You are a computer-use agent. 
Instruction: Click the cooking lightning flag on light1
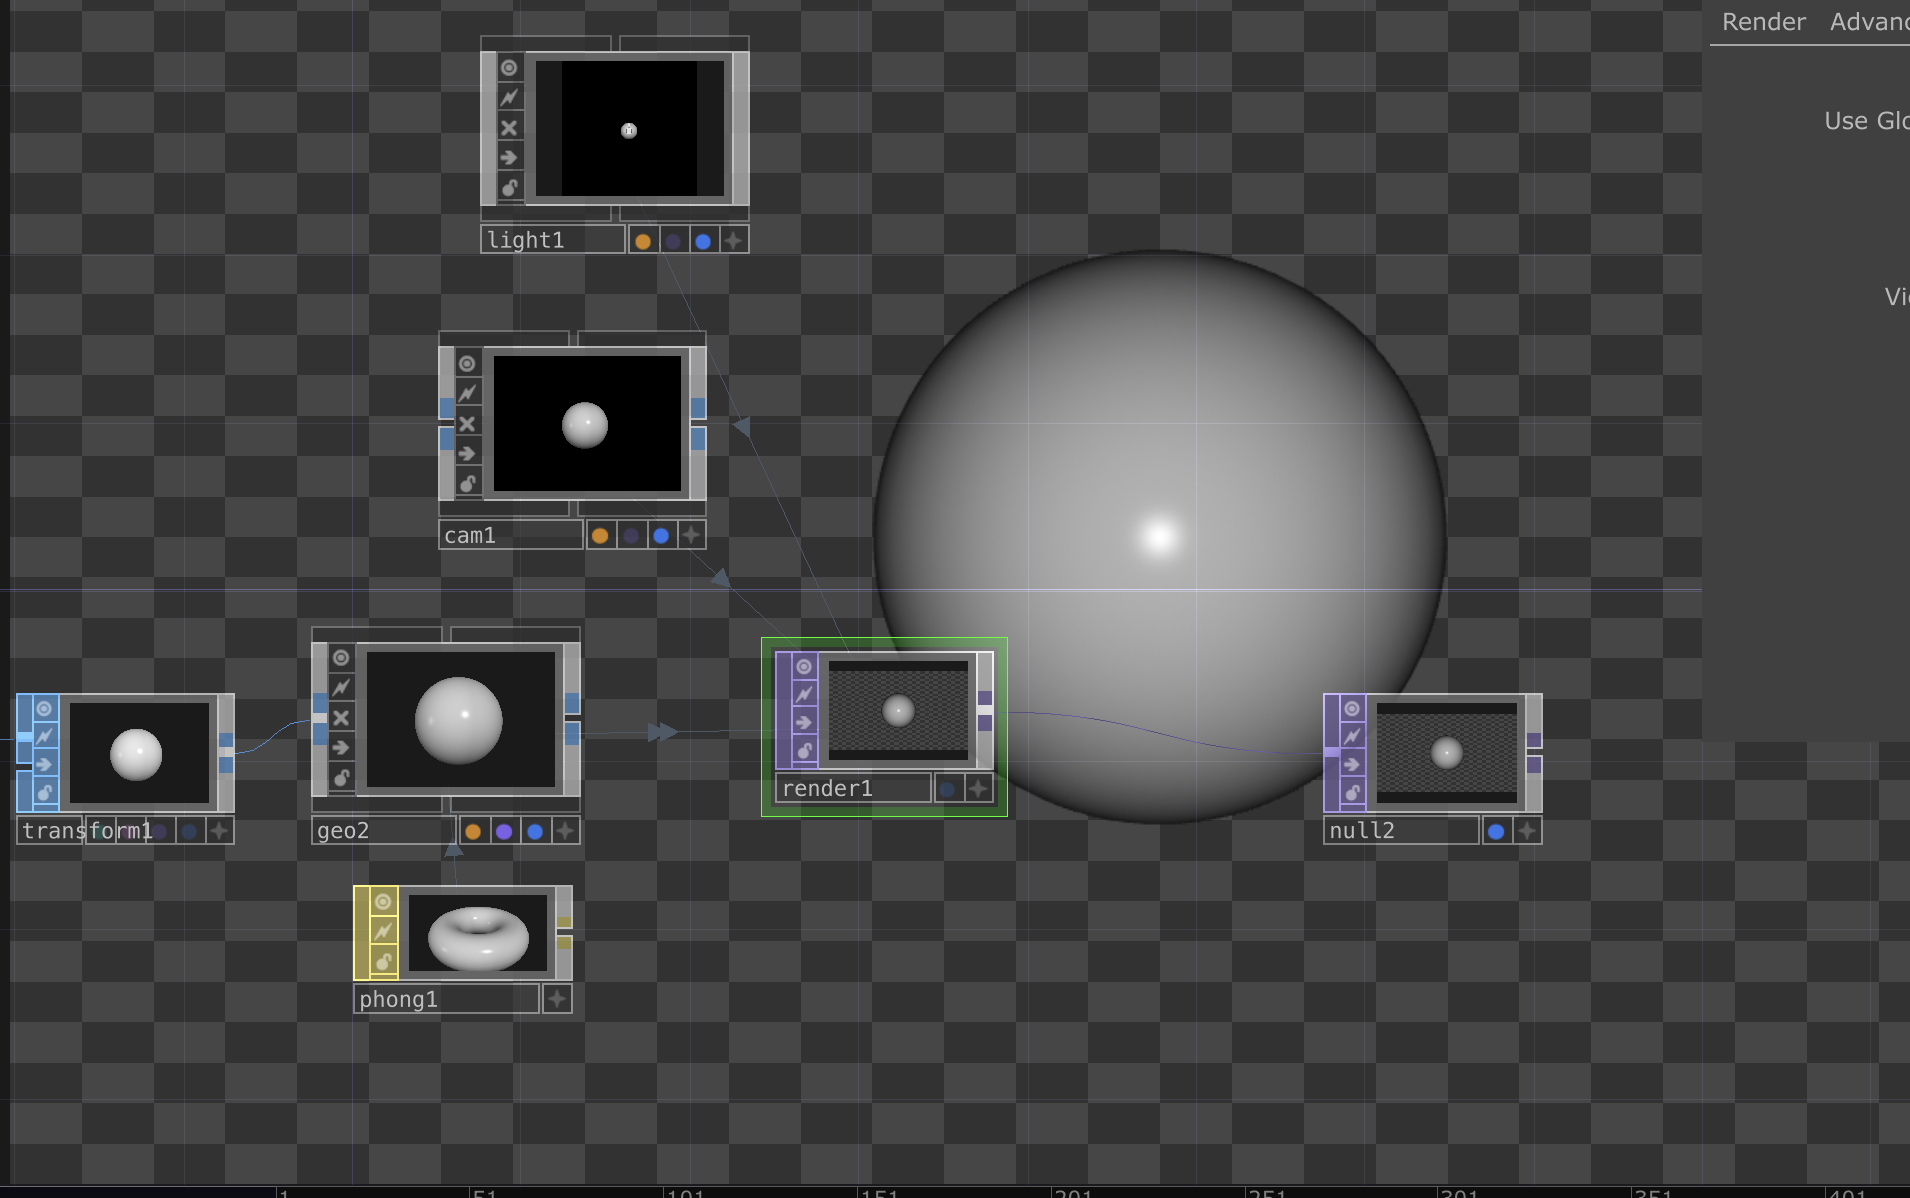pos(509,97)
